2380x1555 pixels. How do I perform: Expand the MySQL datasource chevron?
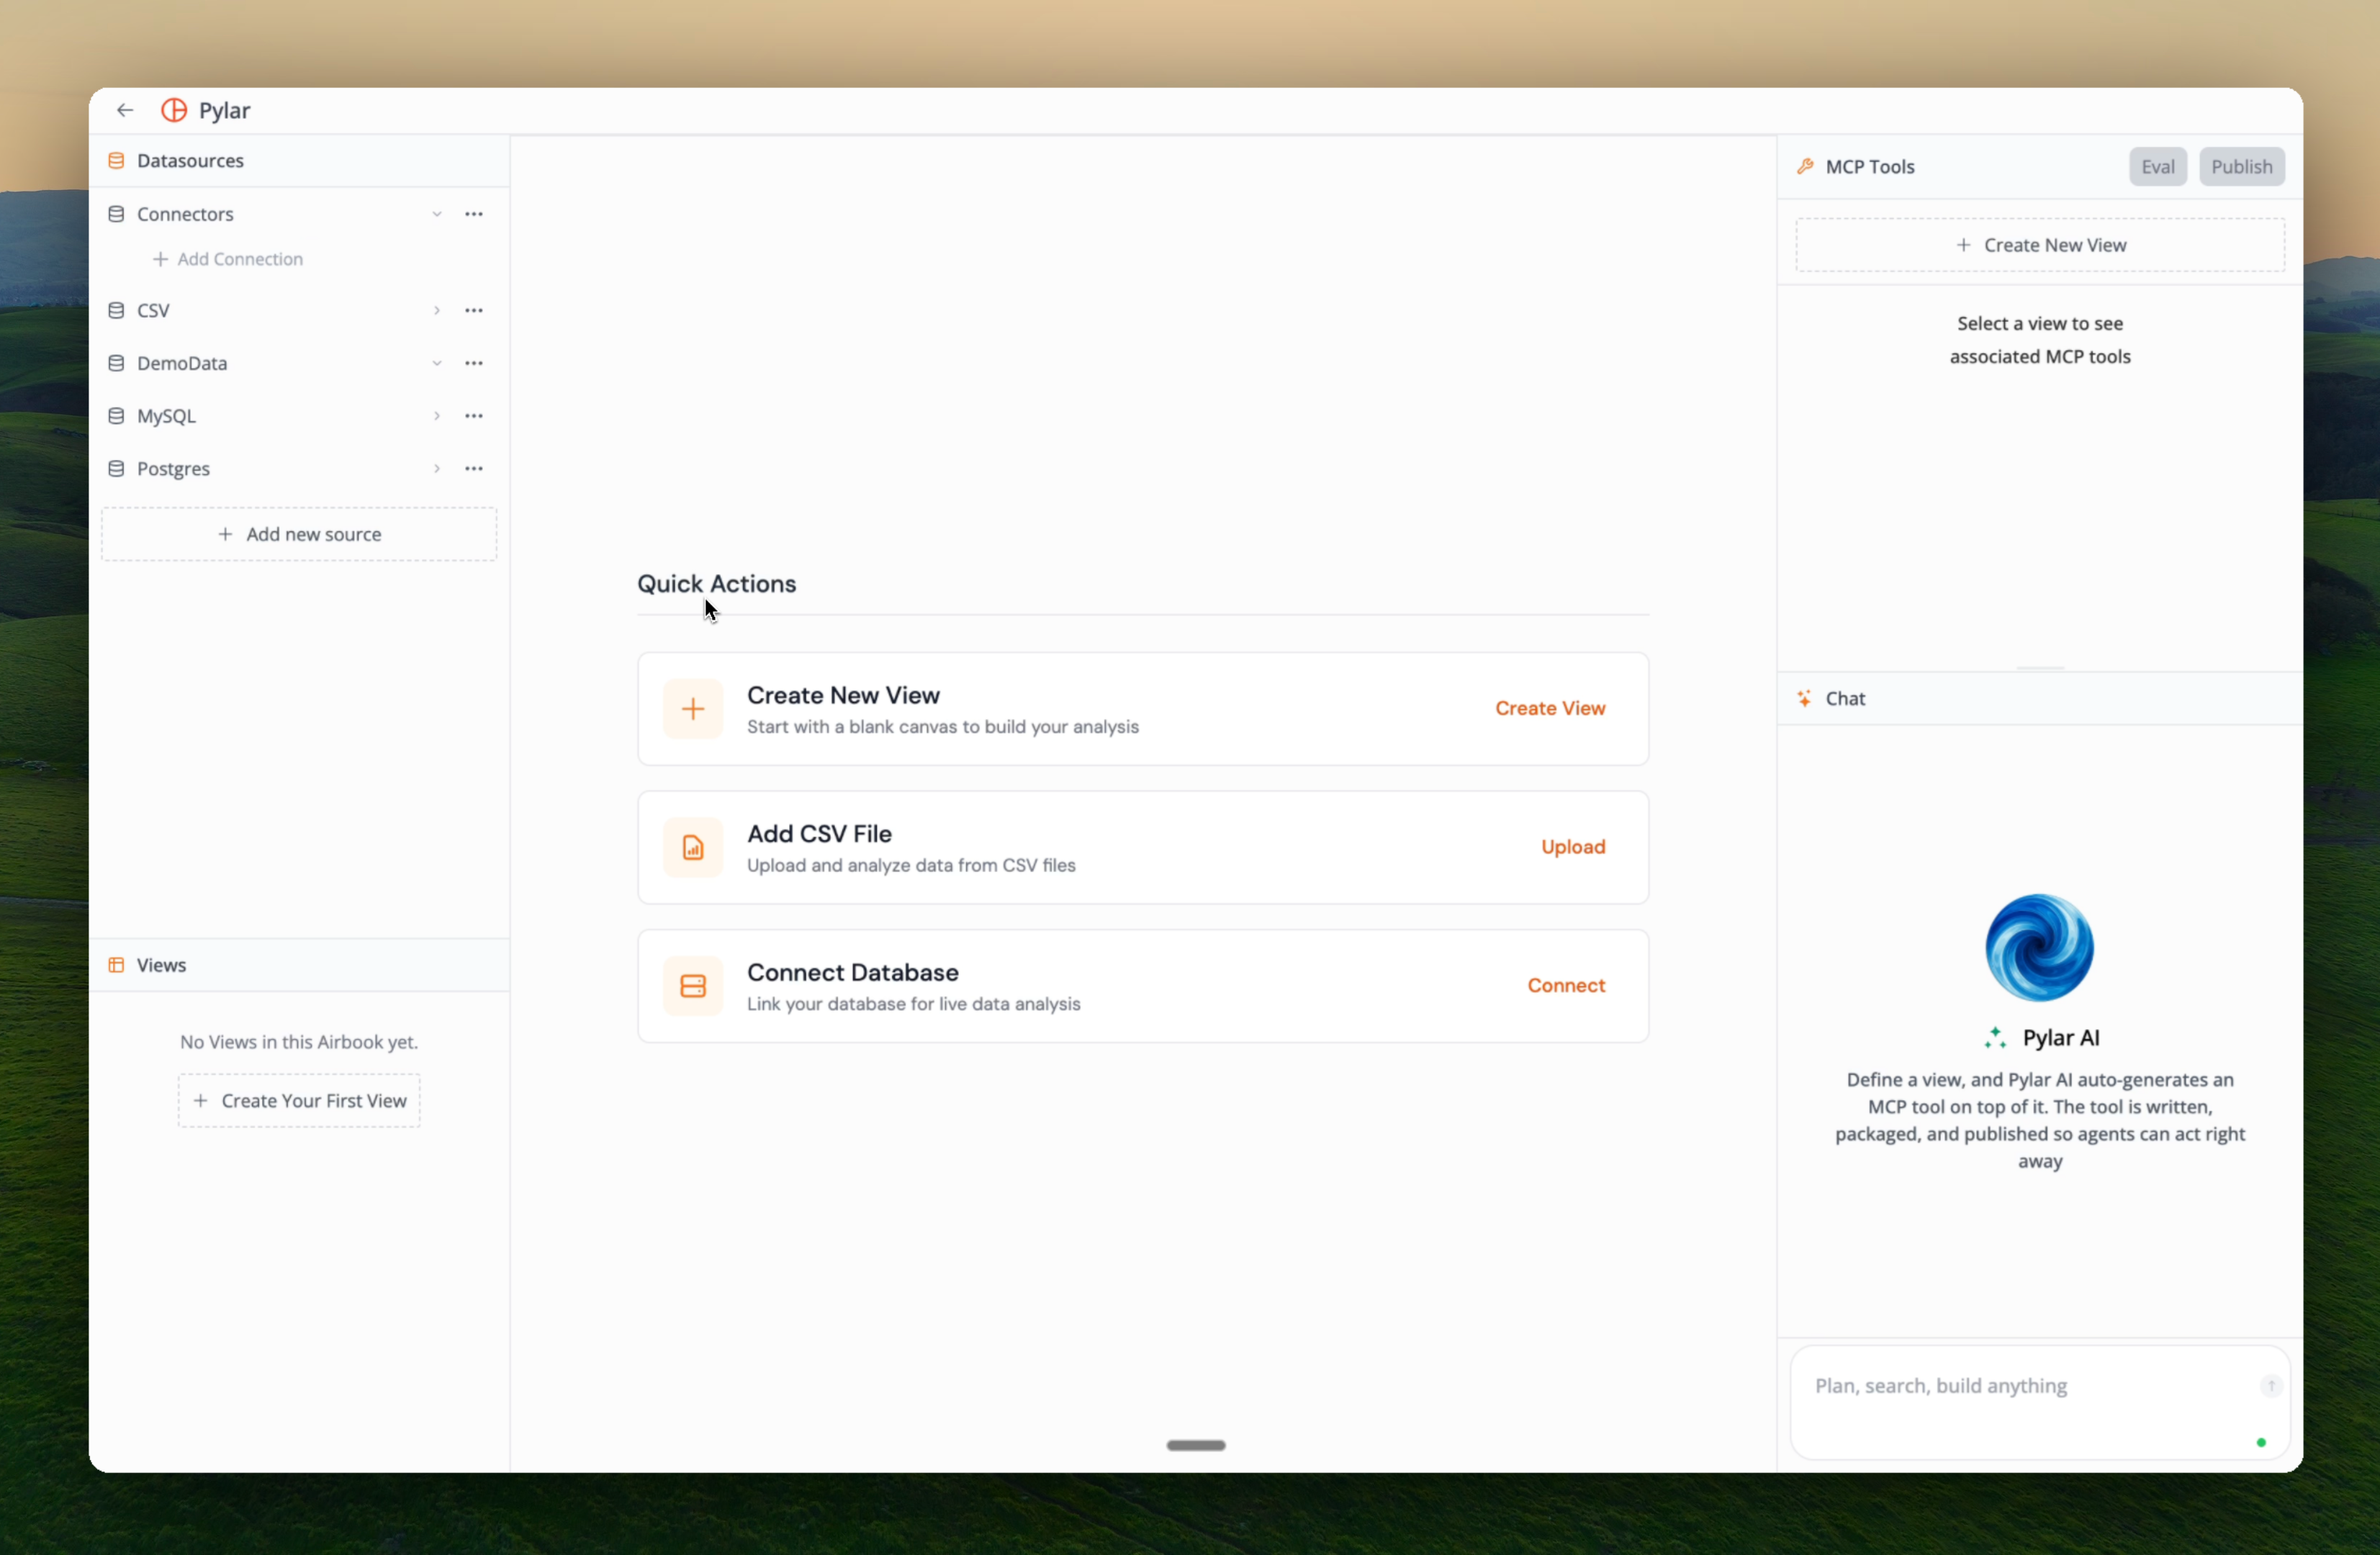click(437, 416)
